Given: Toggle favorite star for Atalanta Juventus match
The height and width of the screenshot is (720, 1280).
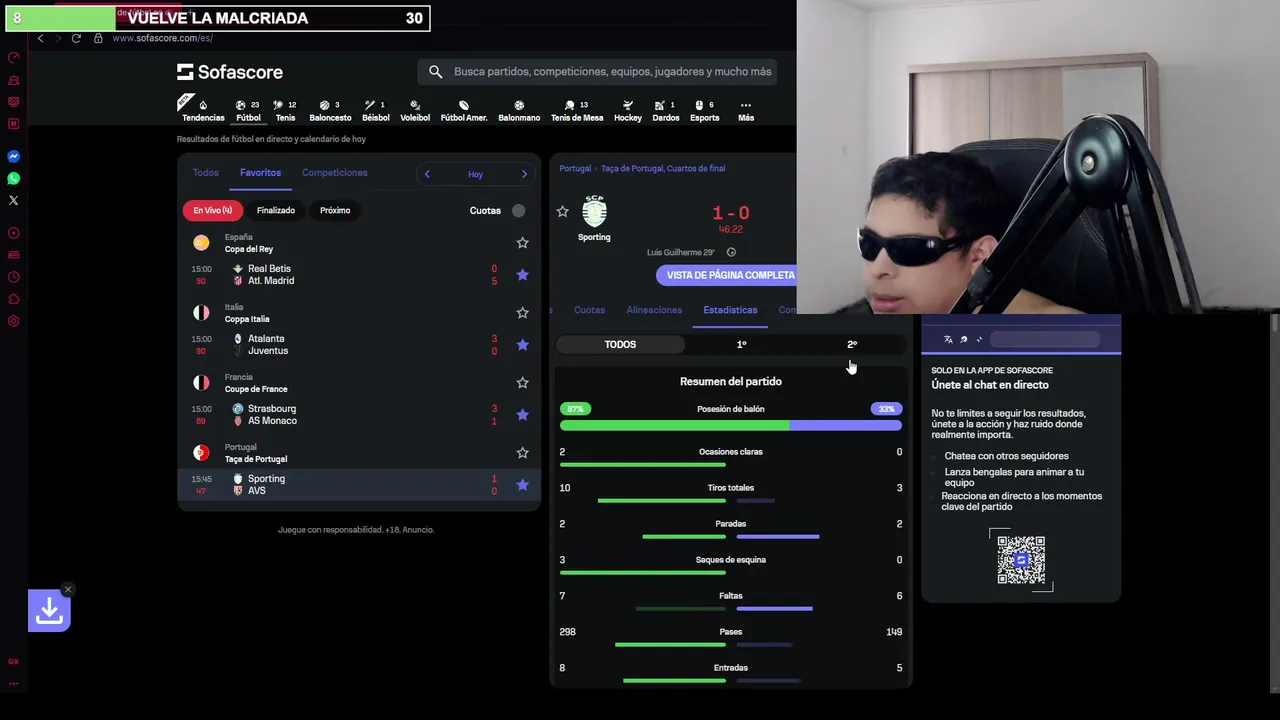Looking at the screenshot, I should (522, 344).
